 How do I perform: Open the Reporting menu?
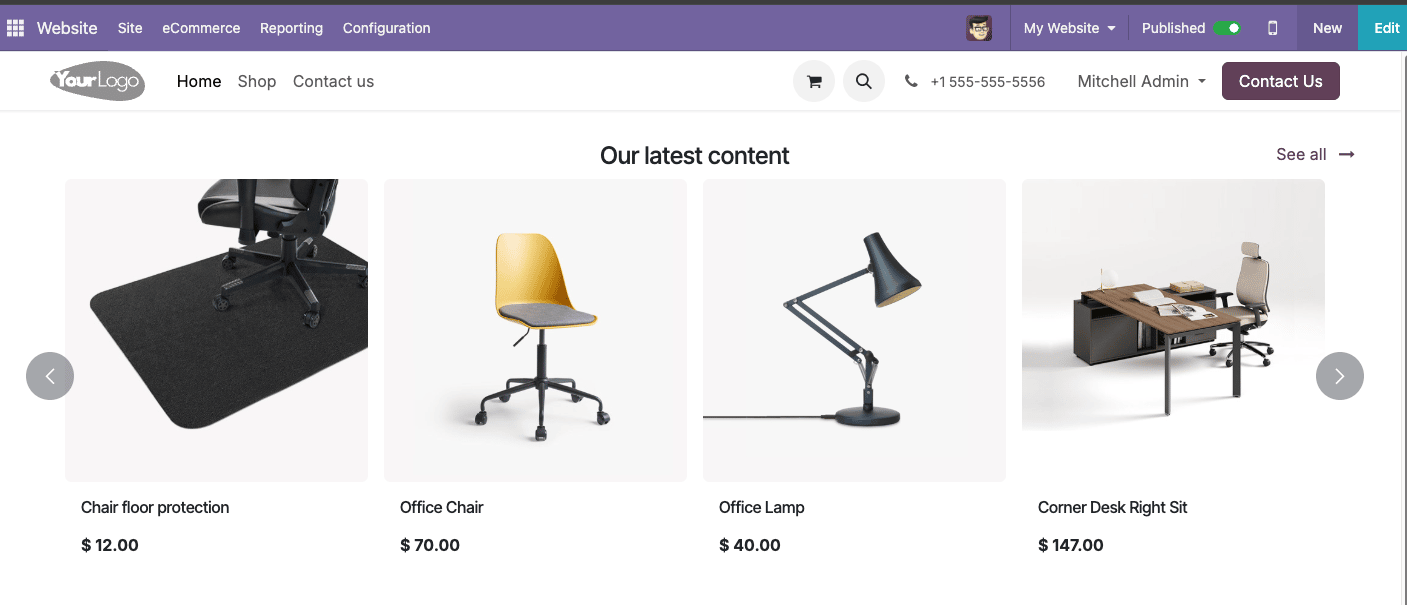pos(291,28)
